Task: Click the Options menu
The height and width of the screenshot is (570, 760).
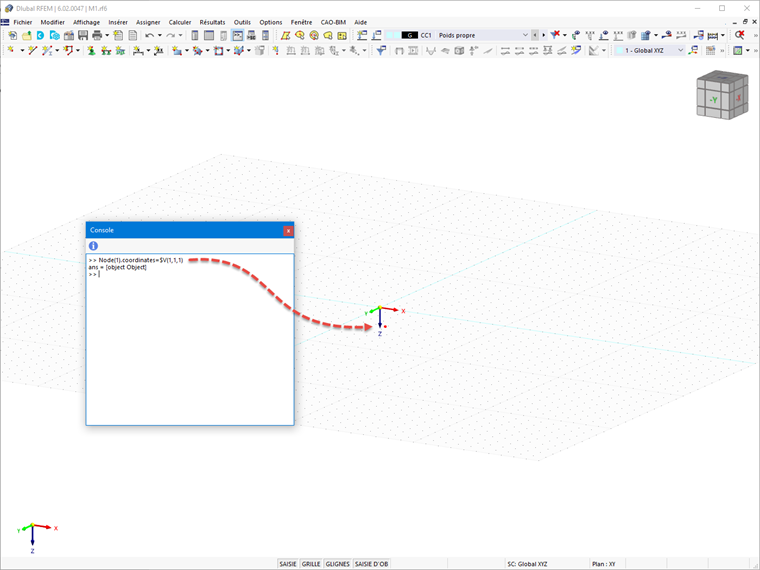Action: (270, 22)
